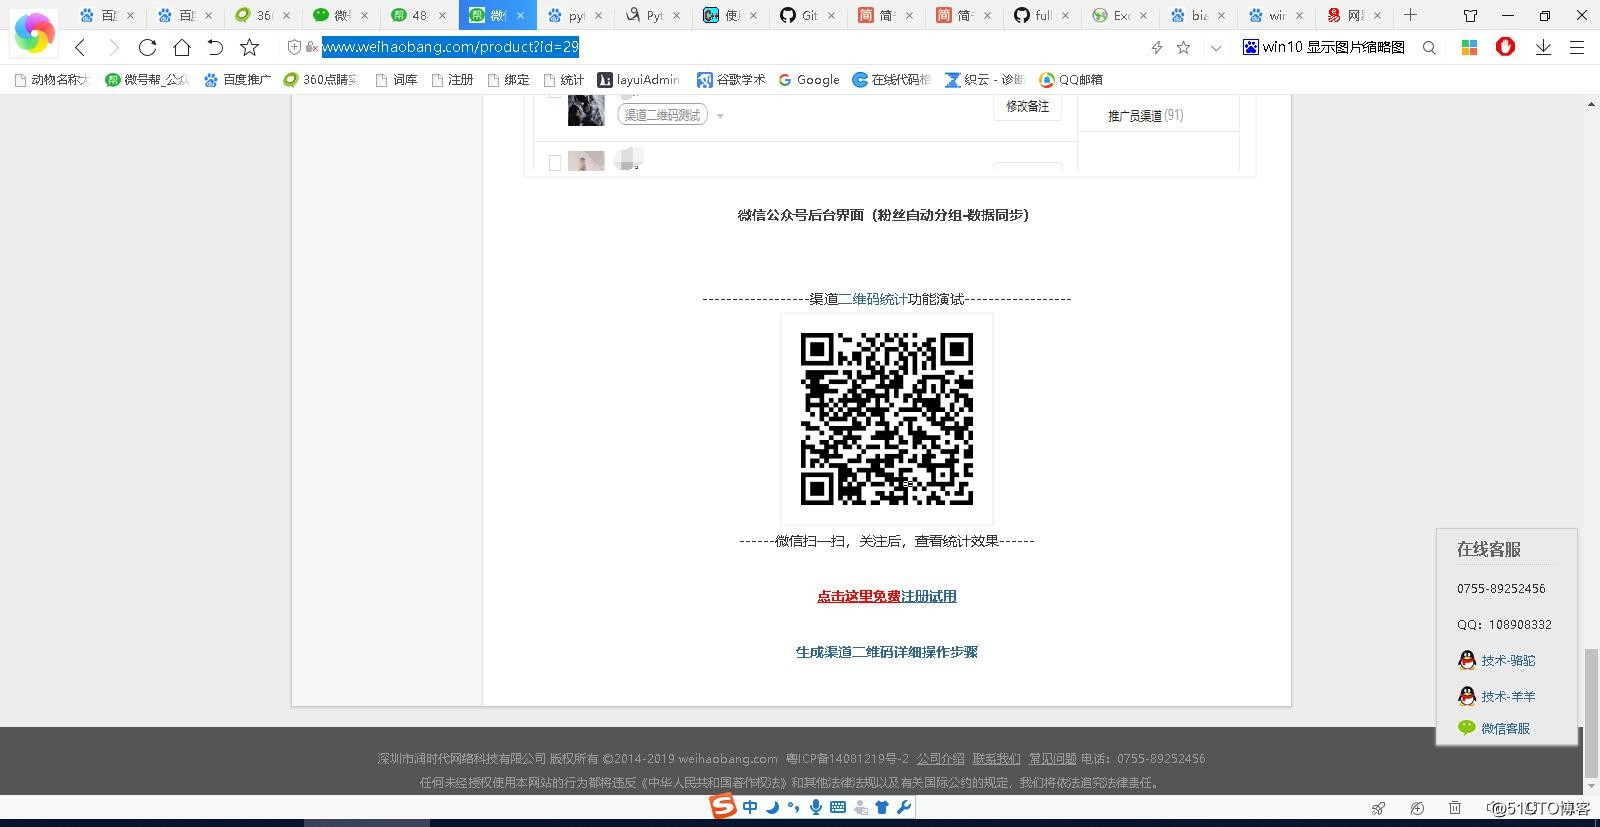Viewport: 1600px width, 827px height.
Task: Tick the checkbox beside the second fan avatar
Action: click(x=555, y=163)
